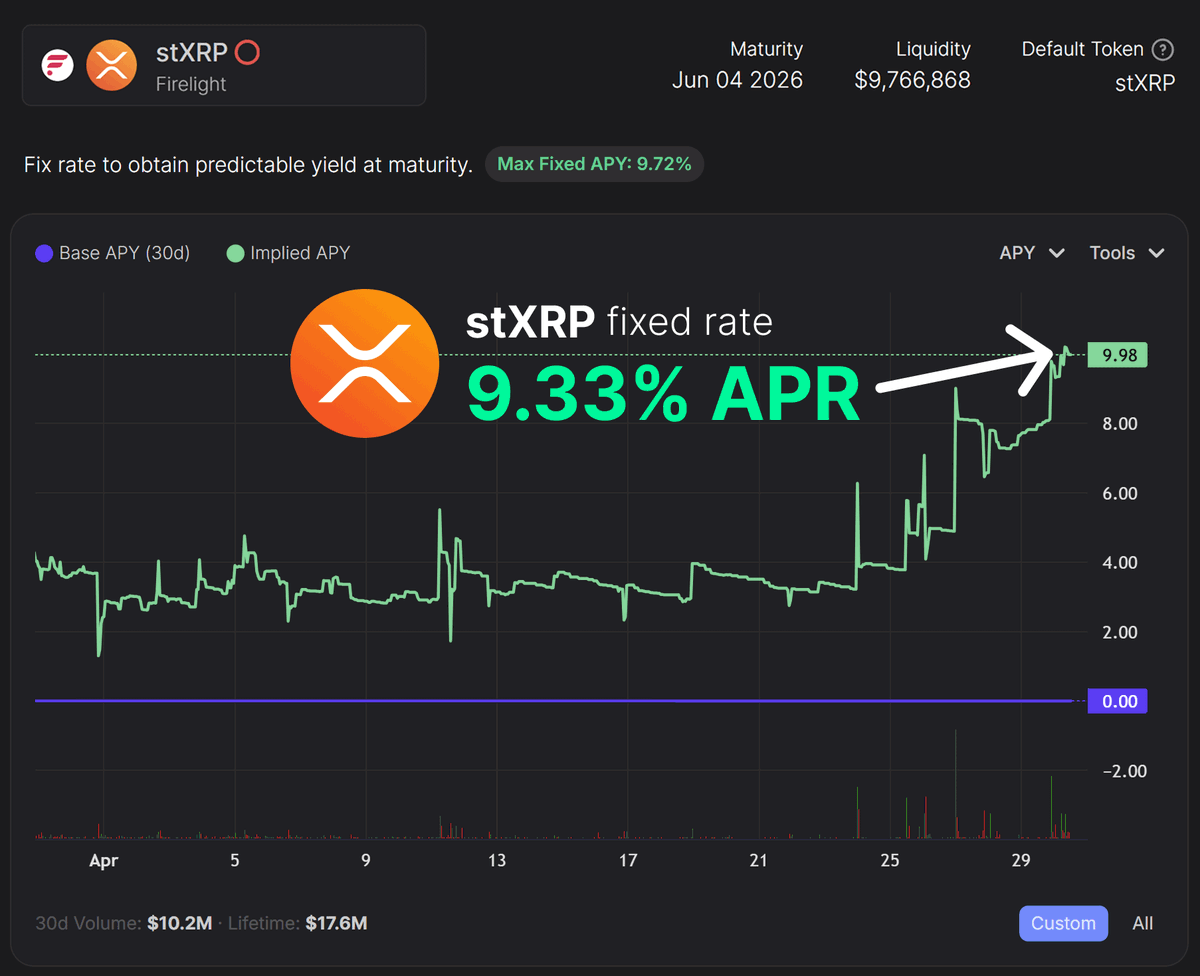Click the 29 date label on time axis

[x=1021, y=860]
